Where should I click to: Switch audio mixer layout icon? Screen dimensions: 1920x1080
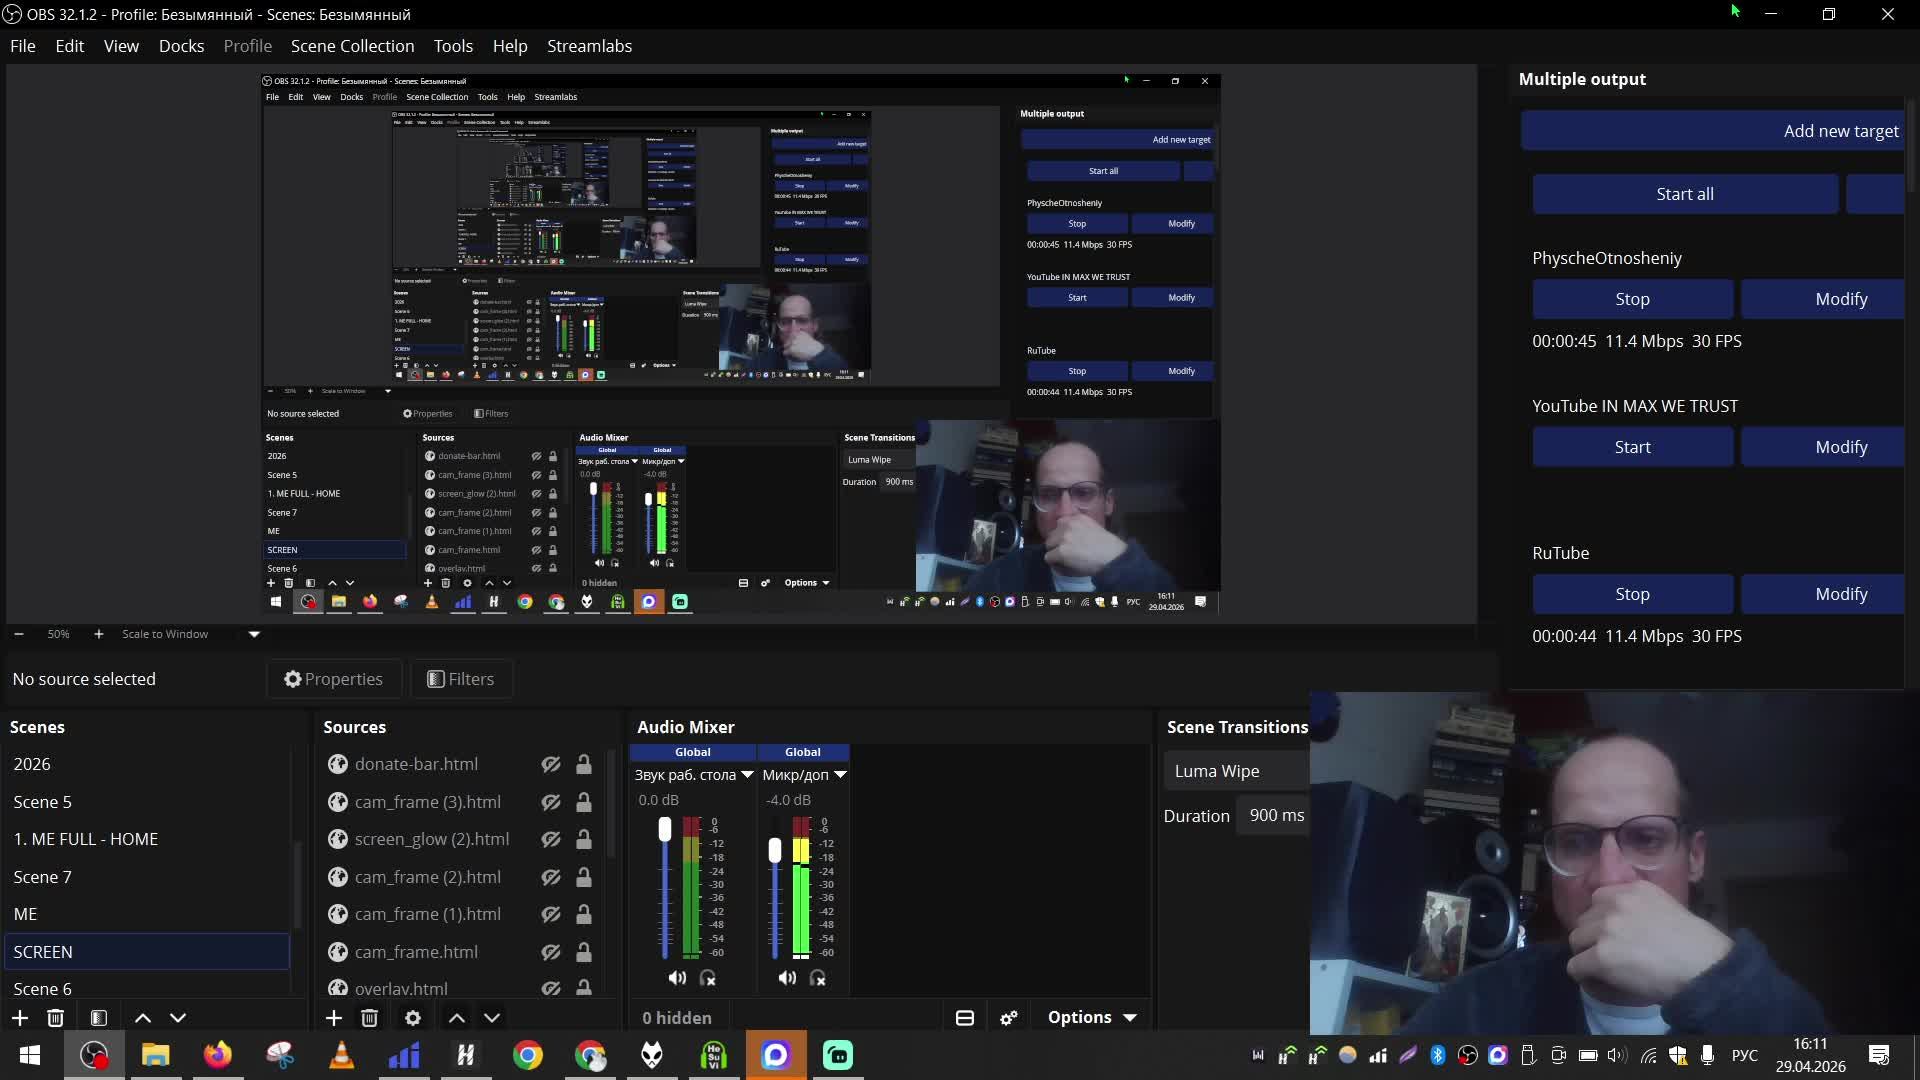pos(965,1018)
